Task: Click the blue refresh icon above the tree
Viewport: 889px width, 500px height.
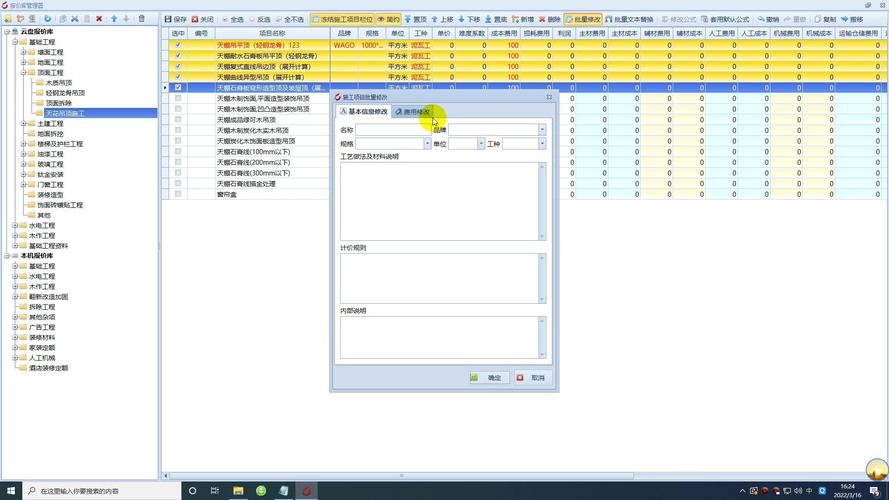Action: 48,19
